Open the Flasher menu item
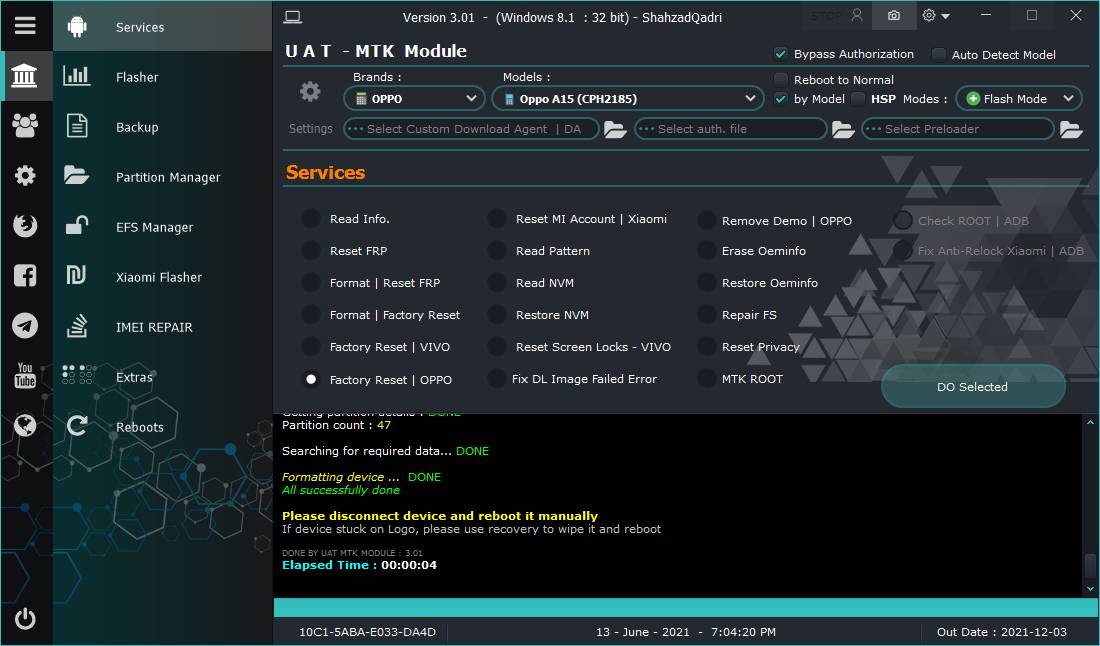 (x=137, y=77)
